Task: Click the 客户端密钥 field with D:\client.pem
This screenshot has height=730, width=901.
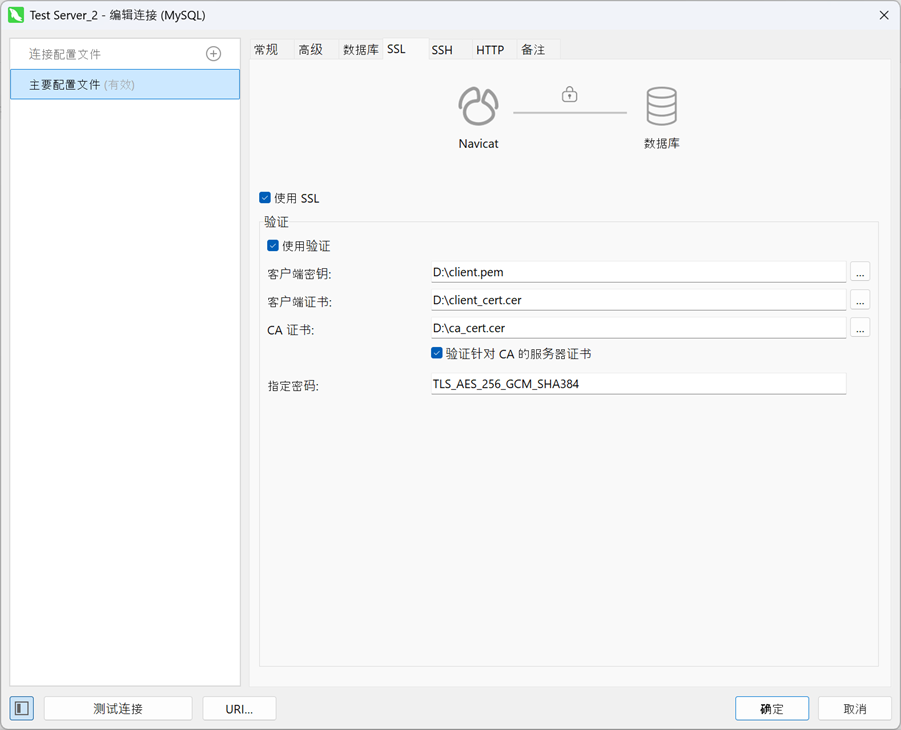Action: coord(638,272)
